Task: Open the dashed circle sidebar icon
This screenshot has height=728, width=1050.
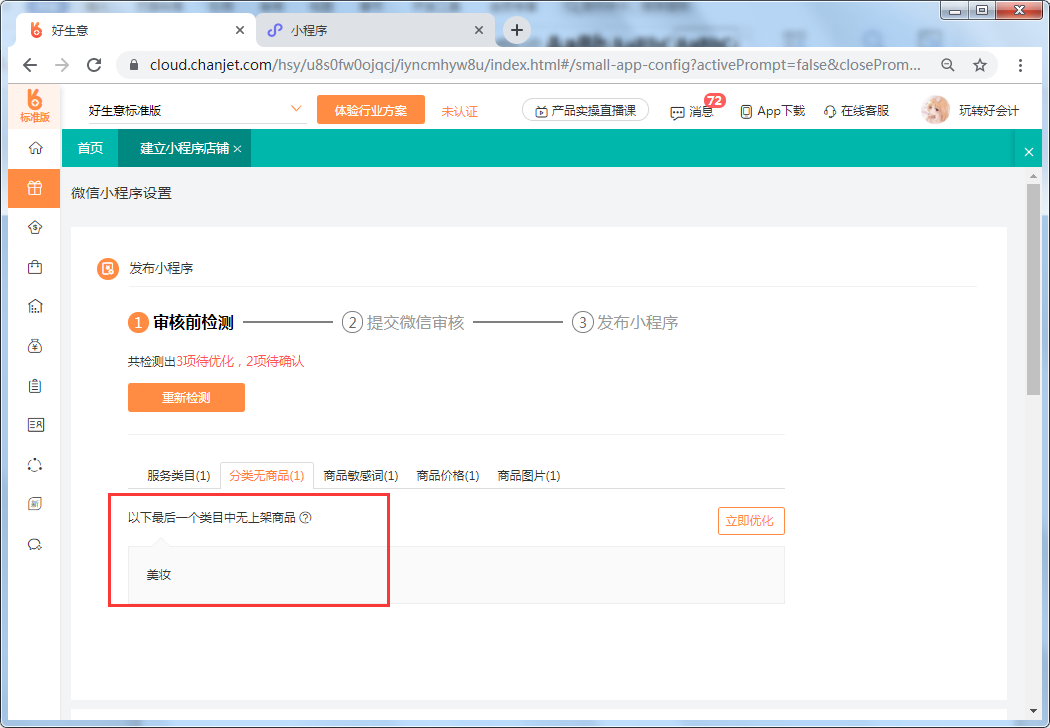Action: (x=35, y=465)
